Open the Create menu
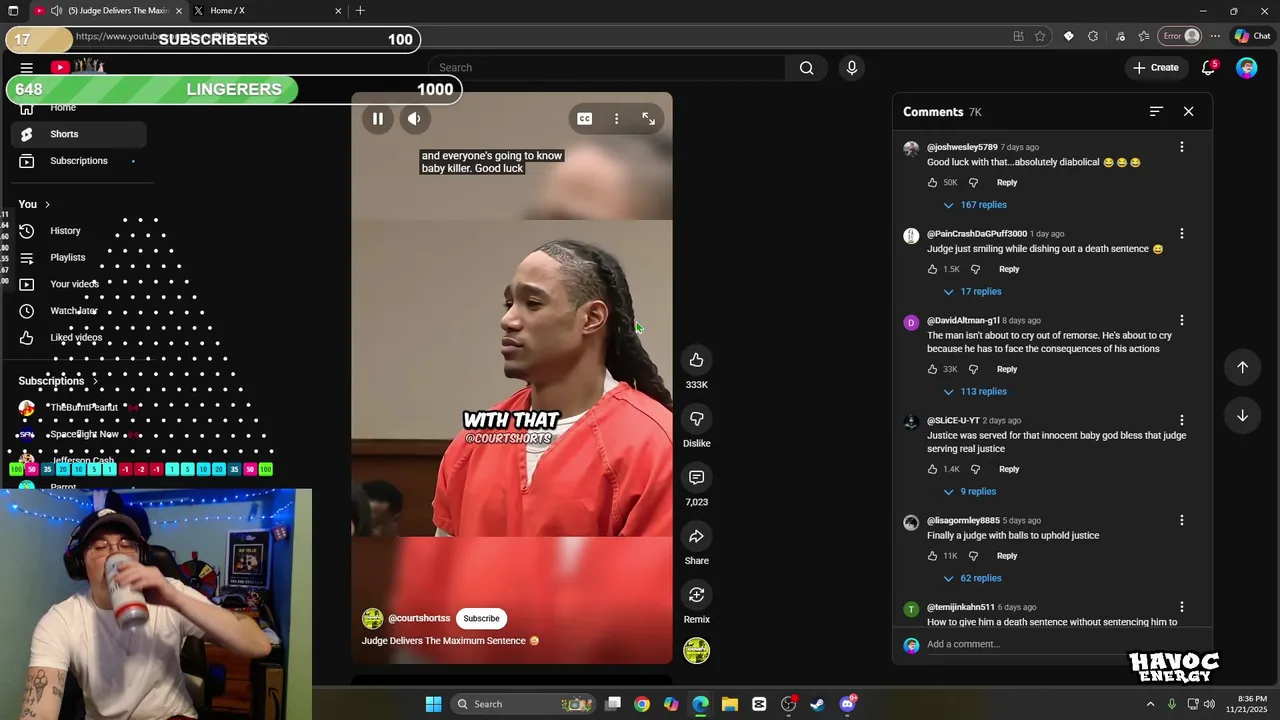1280x720 pixels. coord(1156,68)
